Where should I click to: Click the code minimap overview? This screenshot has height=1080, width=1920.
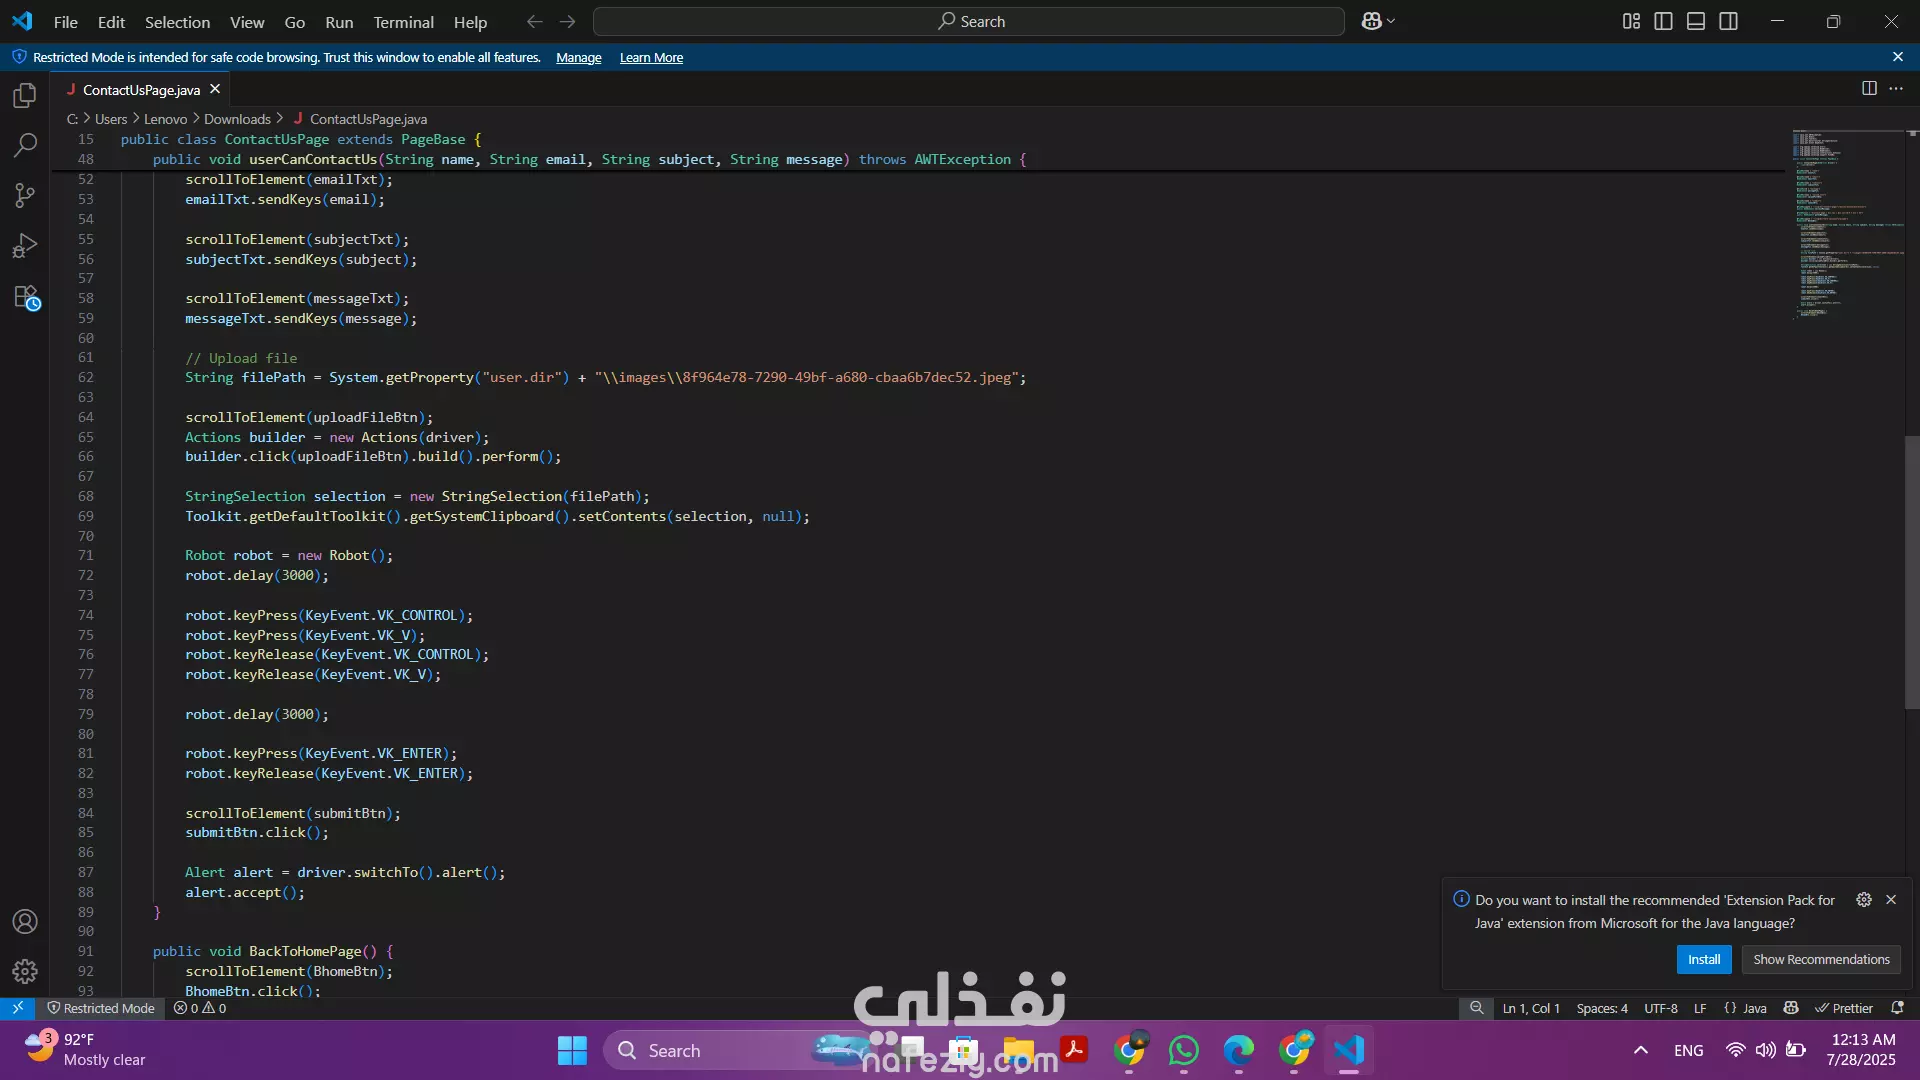tap(1847, 225)
